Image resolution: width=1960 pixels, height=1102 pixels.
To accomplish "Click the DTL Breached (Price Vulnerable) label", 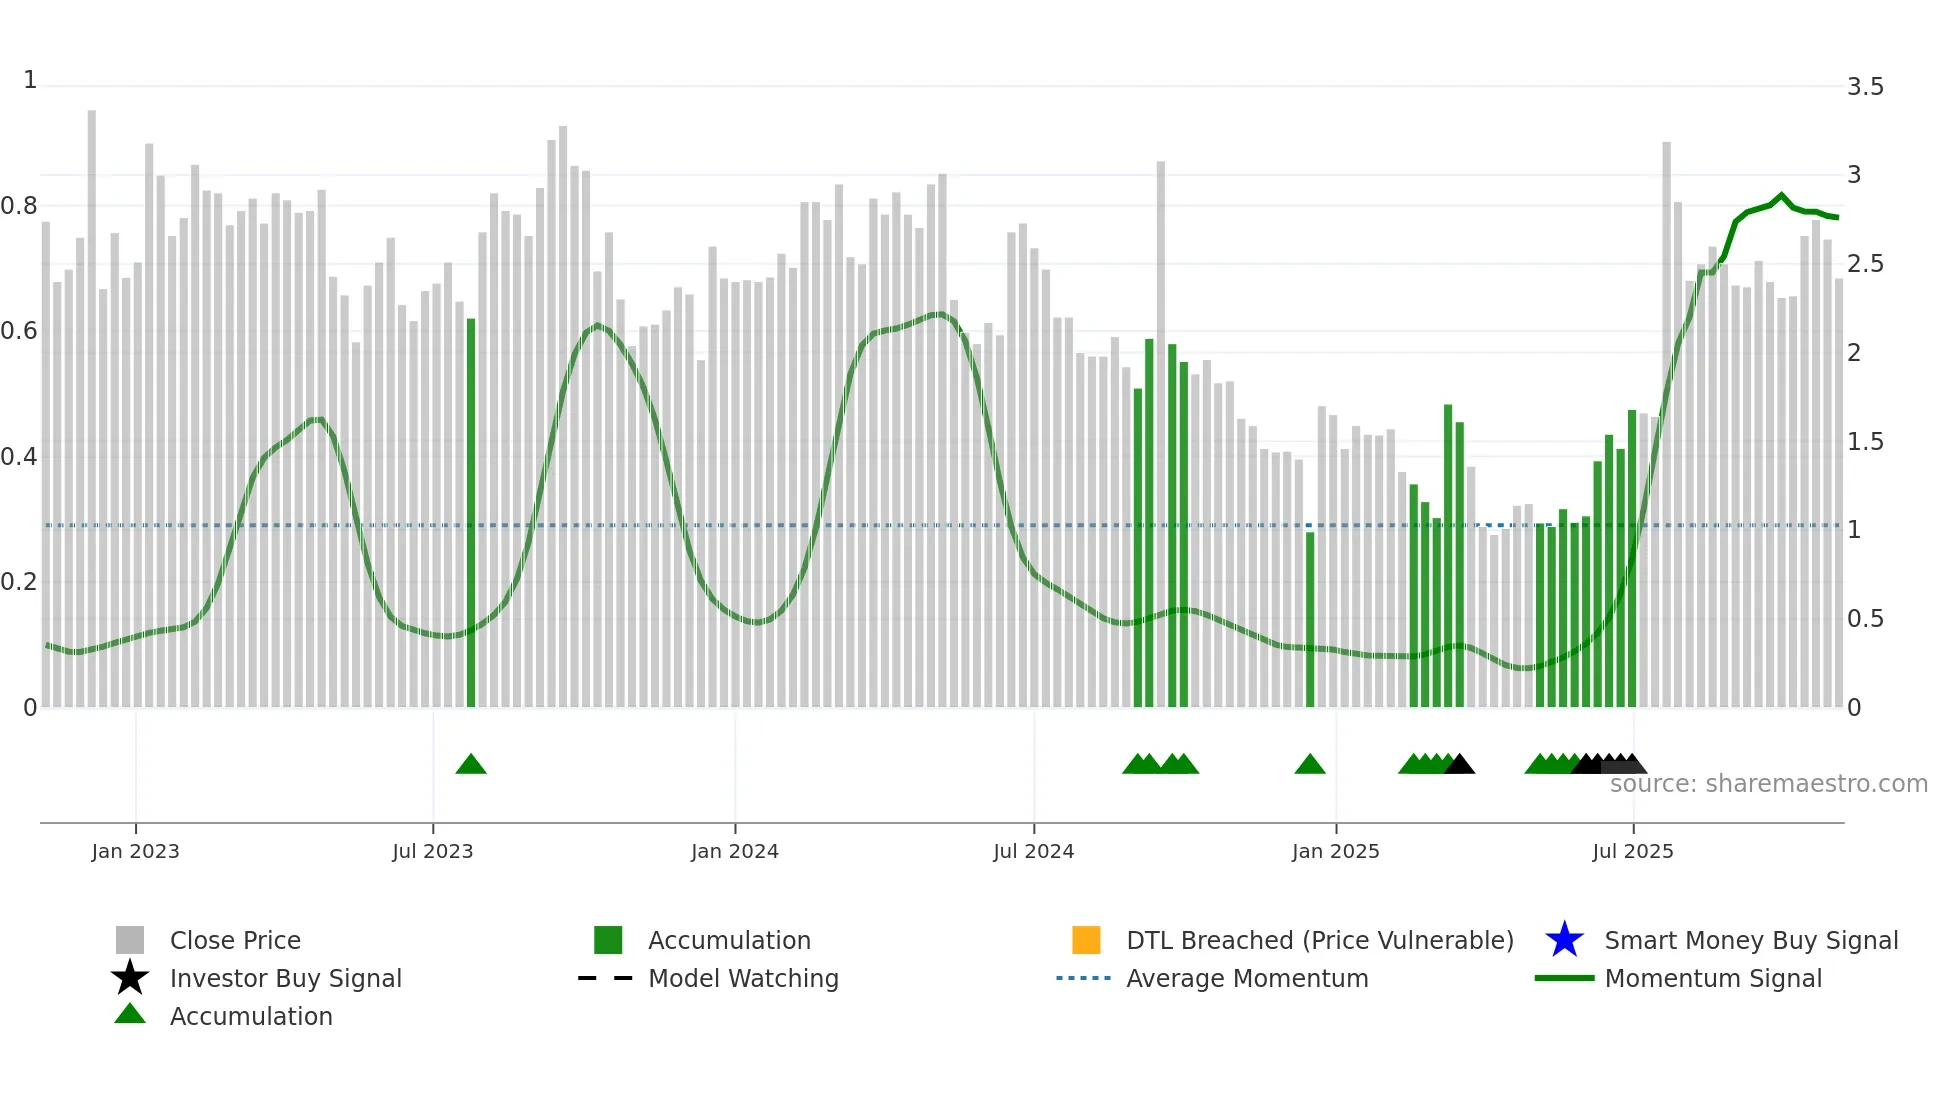I will coord(1320,940).
